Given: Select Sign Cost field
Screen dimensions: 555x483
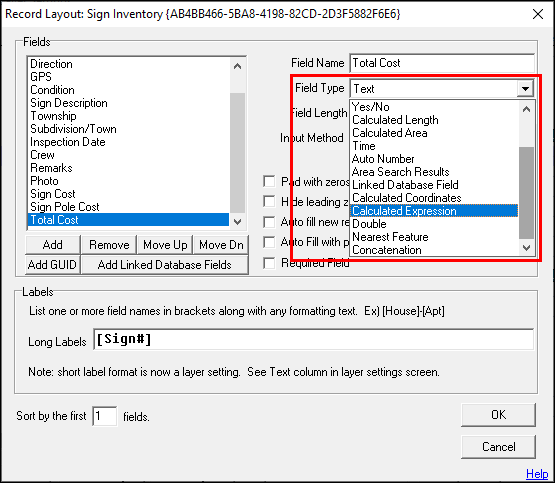Looking at the screenshot, I should [128, 194].
